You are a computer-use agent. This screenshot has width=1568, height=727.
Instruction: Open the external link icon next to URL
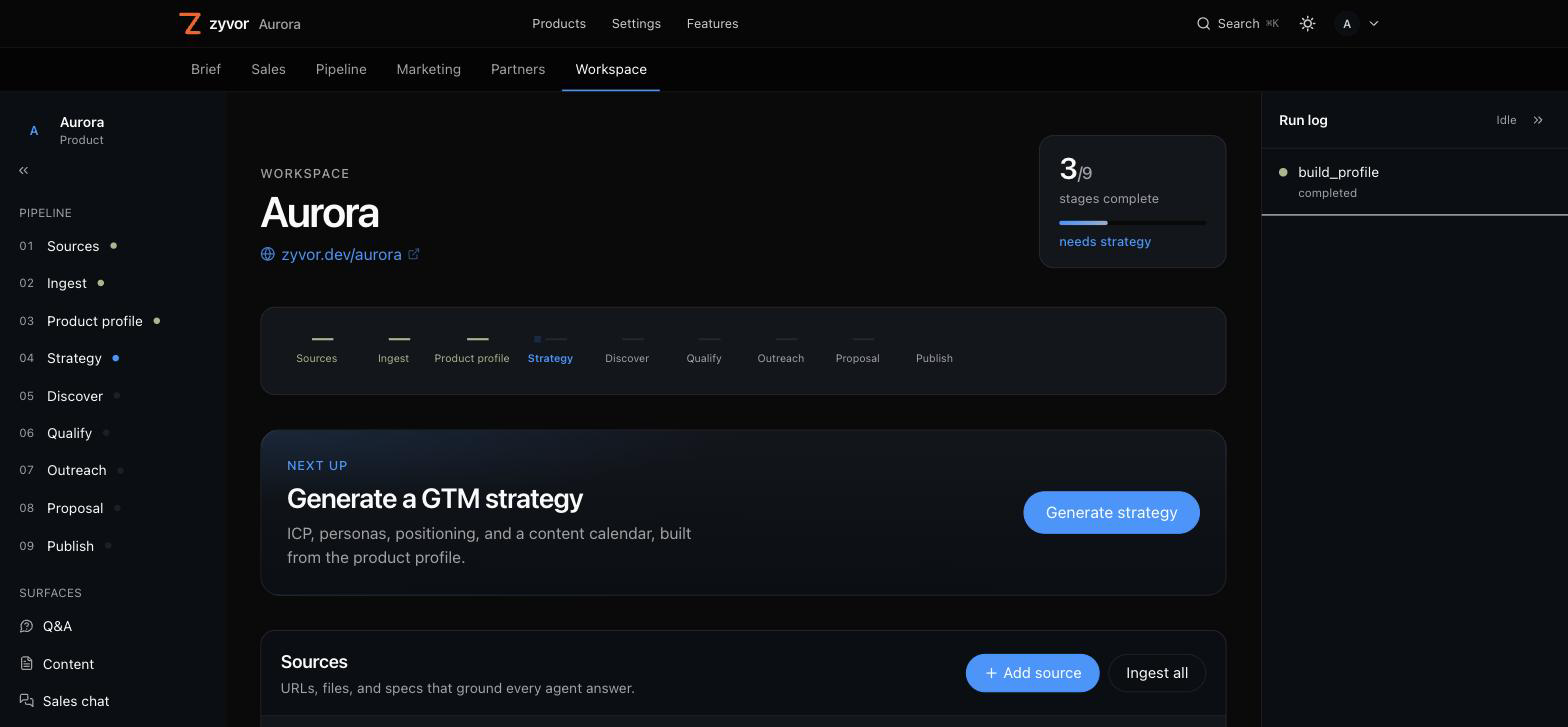pyautogui.click(x=414, y=254)
